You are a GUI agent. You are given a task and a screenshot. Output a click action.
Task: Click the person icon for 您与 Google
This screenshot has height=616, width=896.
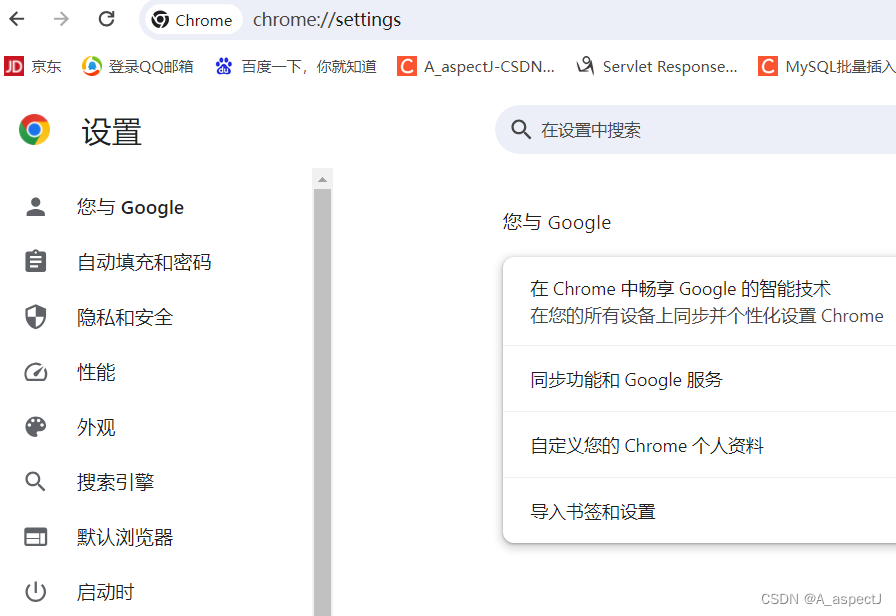pyautogui.click(x=35, y=207)
